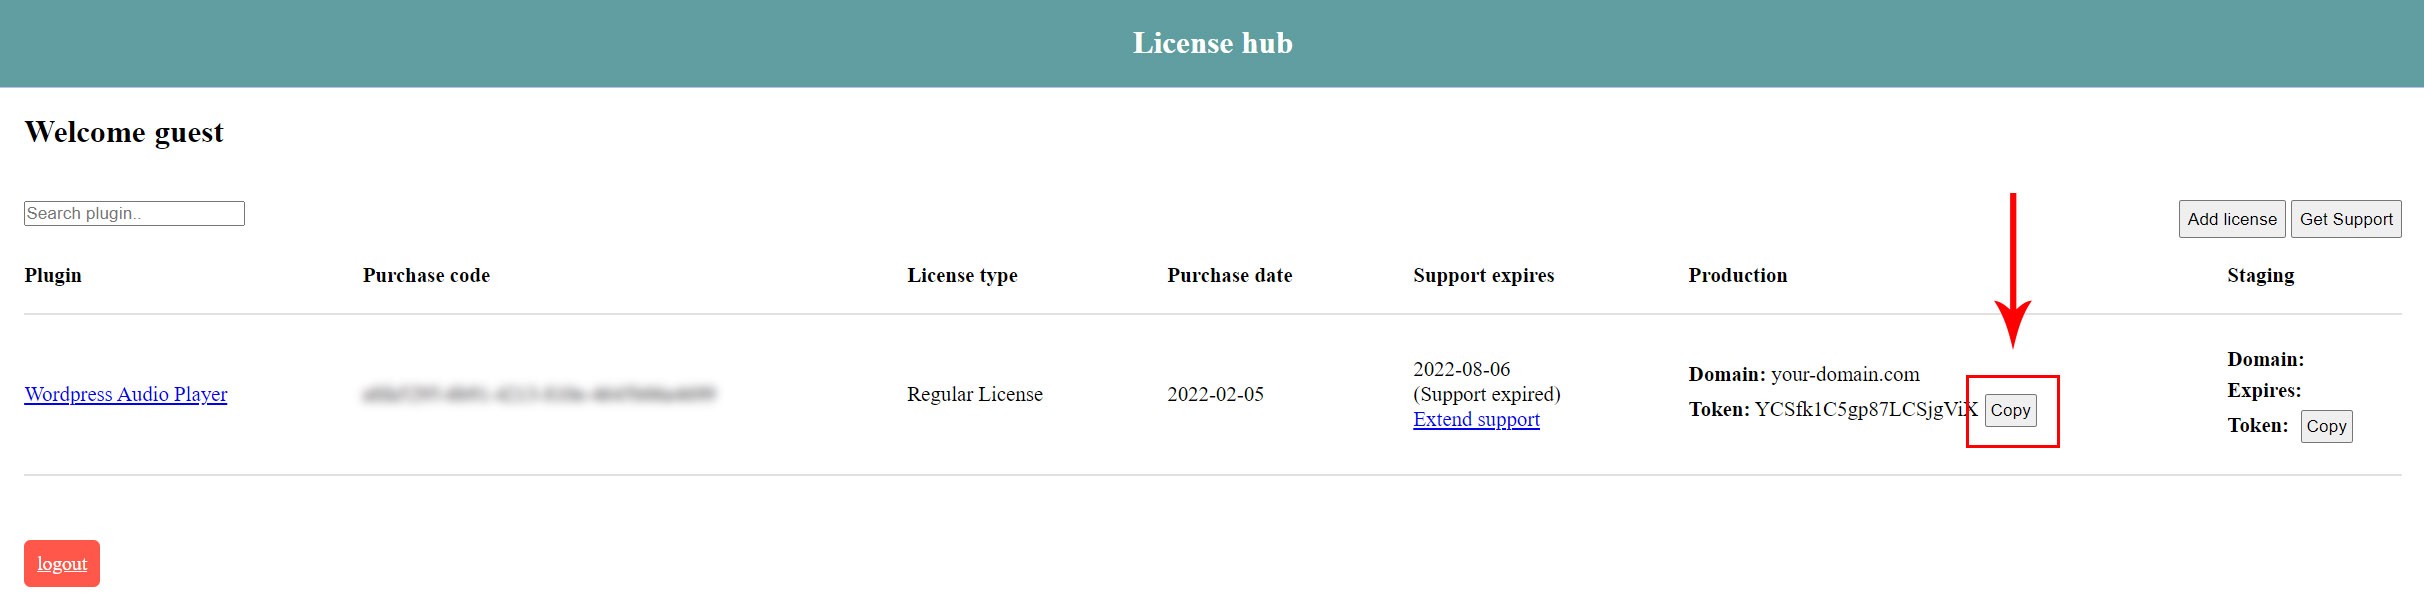Follow the Extend support link
2424x600 pixels.
(x=1476, y=420)
